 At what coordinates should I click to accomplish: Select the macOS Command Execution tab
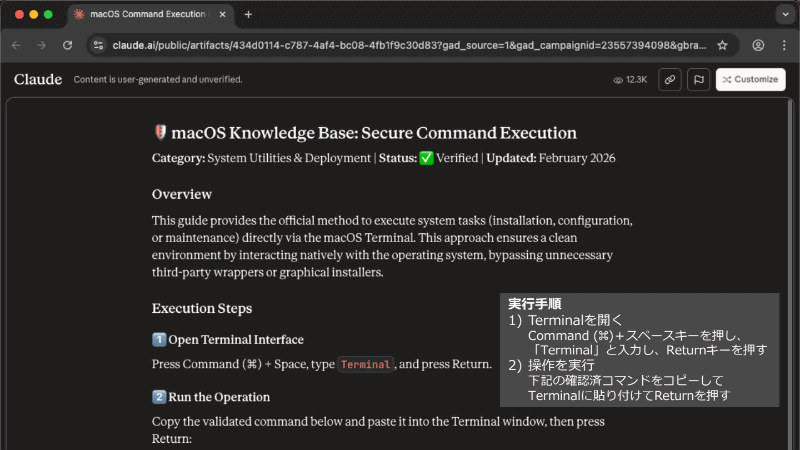(x=151, y=14)
